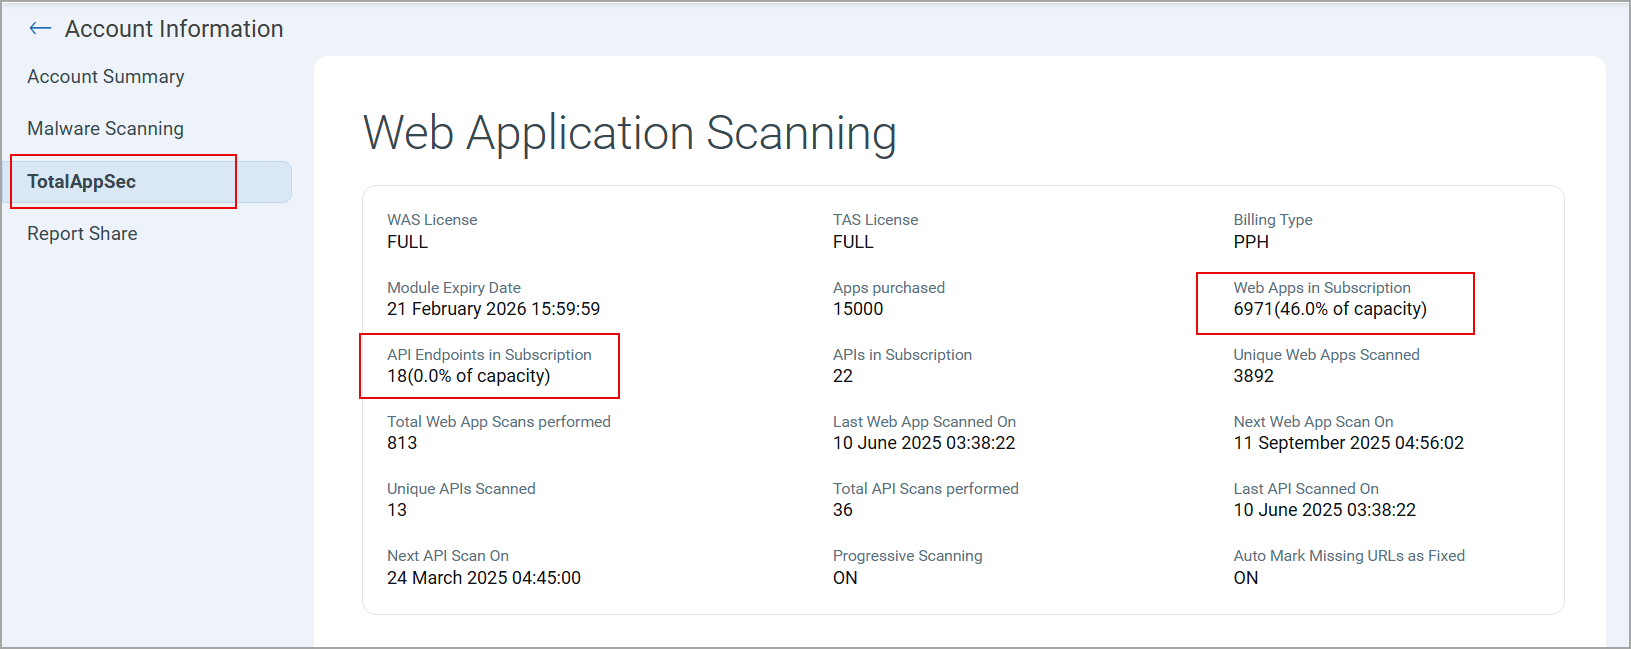Click the APIs in Subscription label
1631x649 pixels.
point(902,355)
